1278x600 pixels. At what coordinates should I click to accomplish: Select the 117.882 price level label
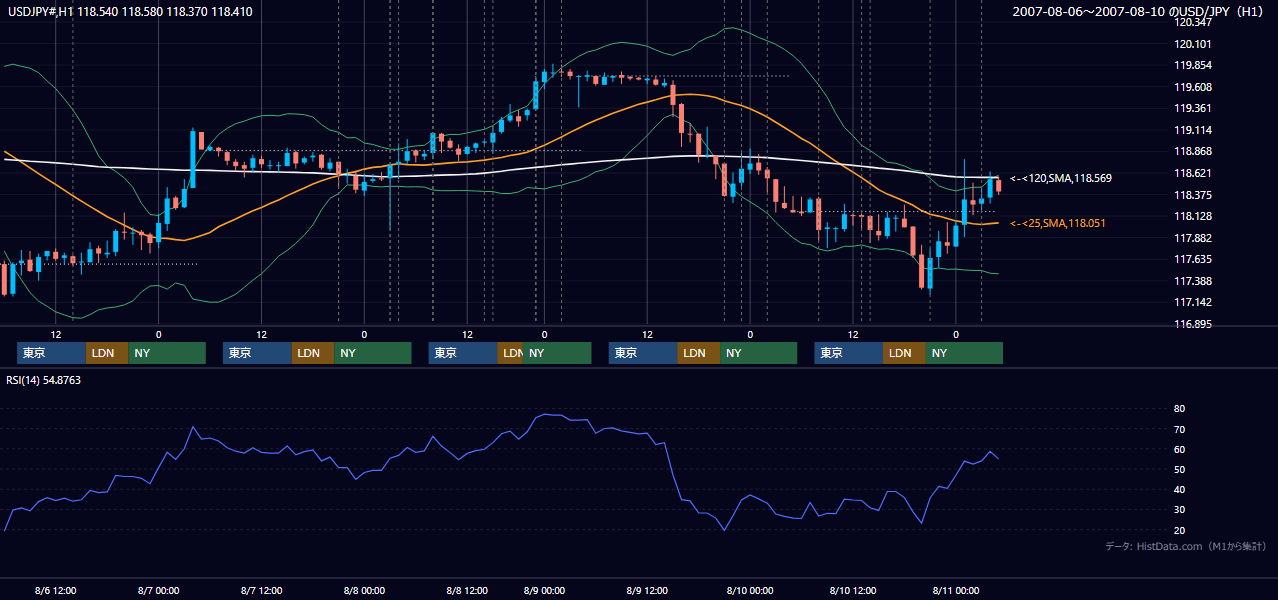pos(1194,238)
